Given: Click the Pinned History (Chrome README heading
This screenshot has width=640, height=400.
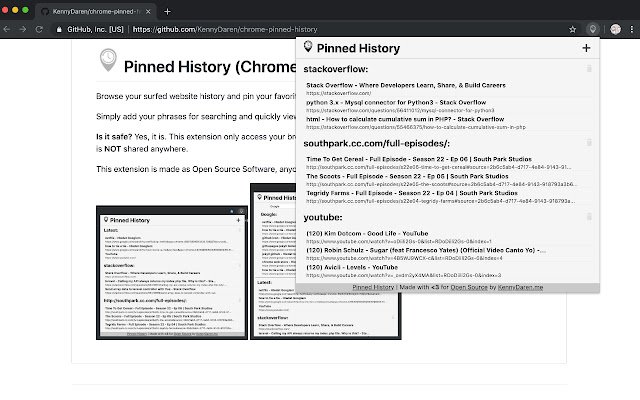Looking at the screenshot, I should (210, 67).
